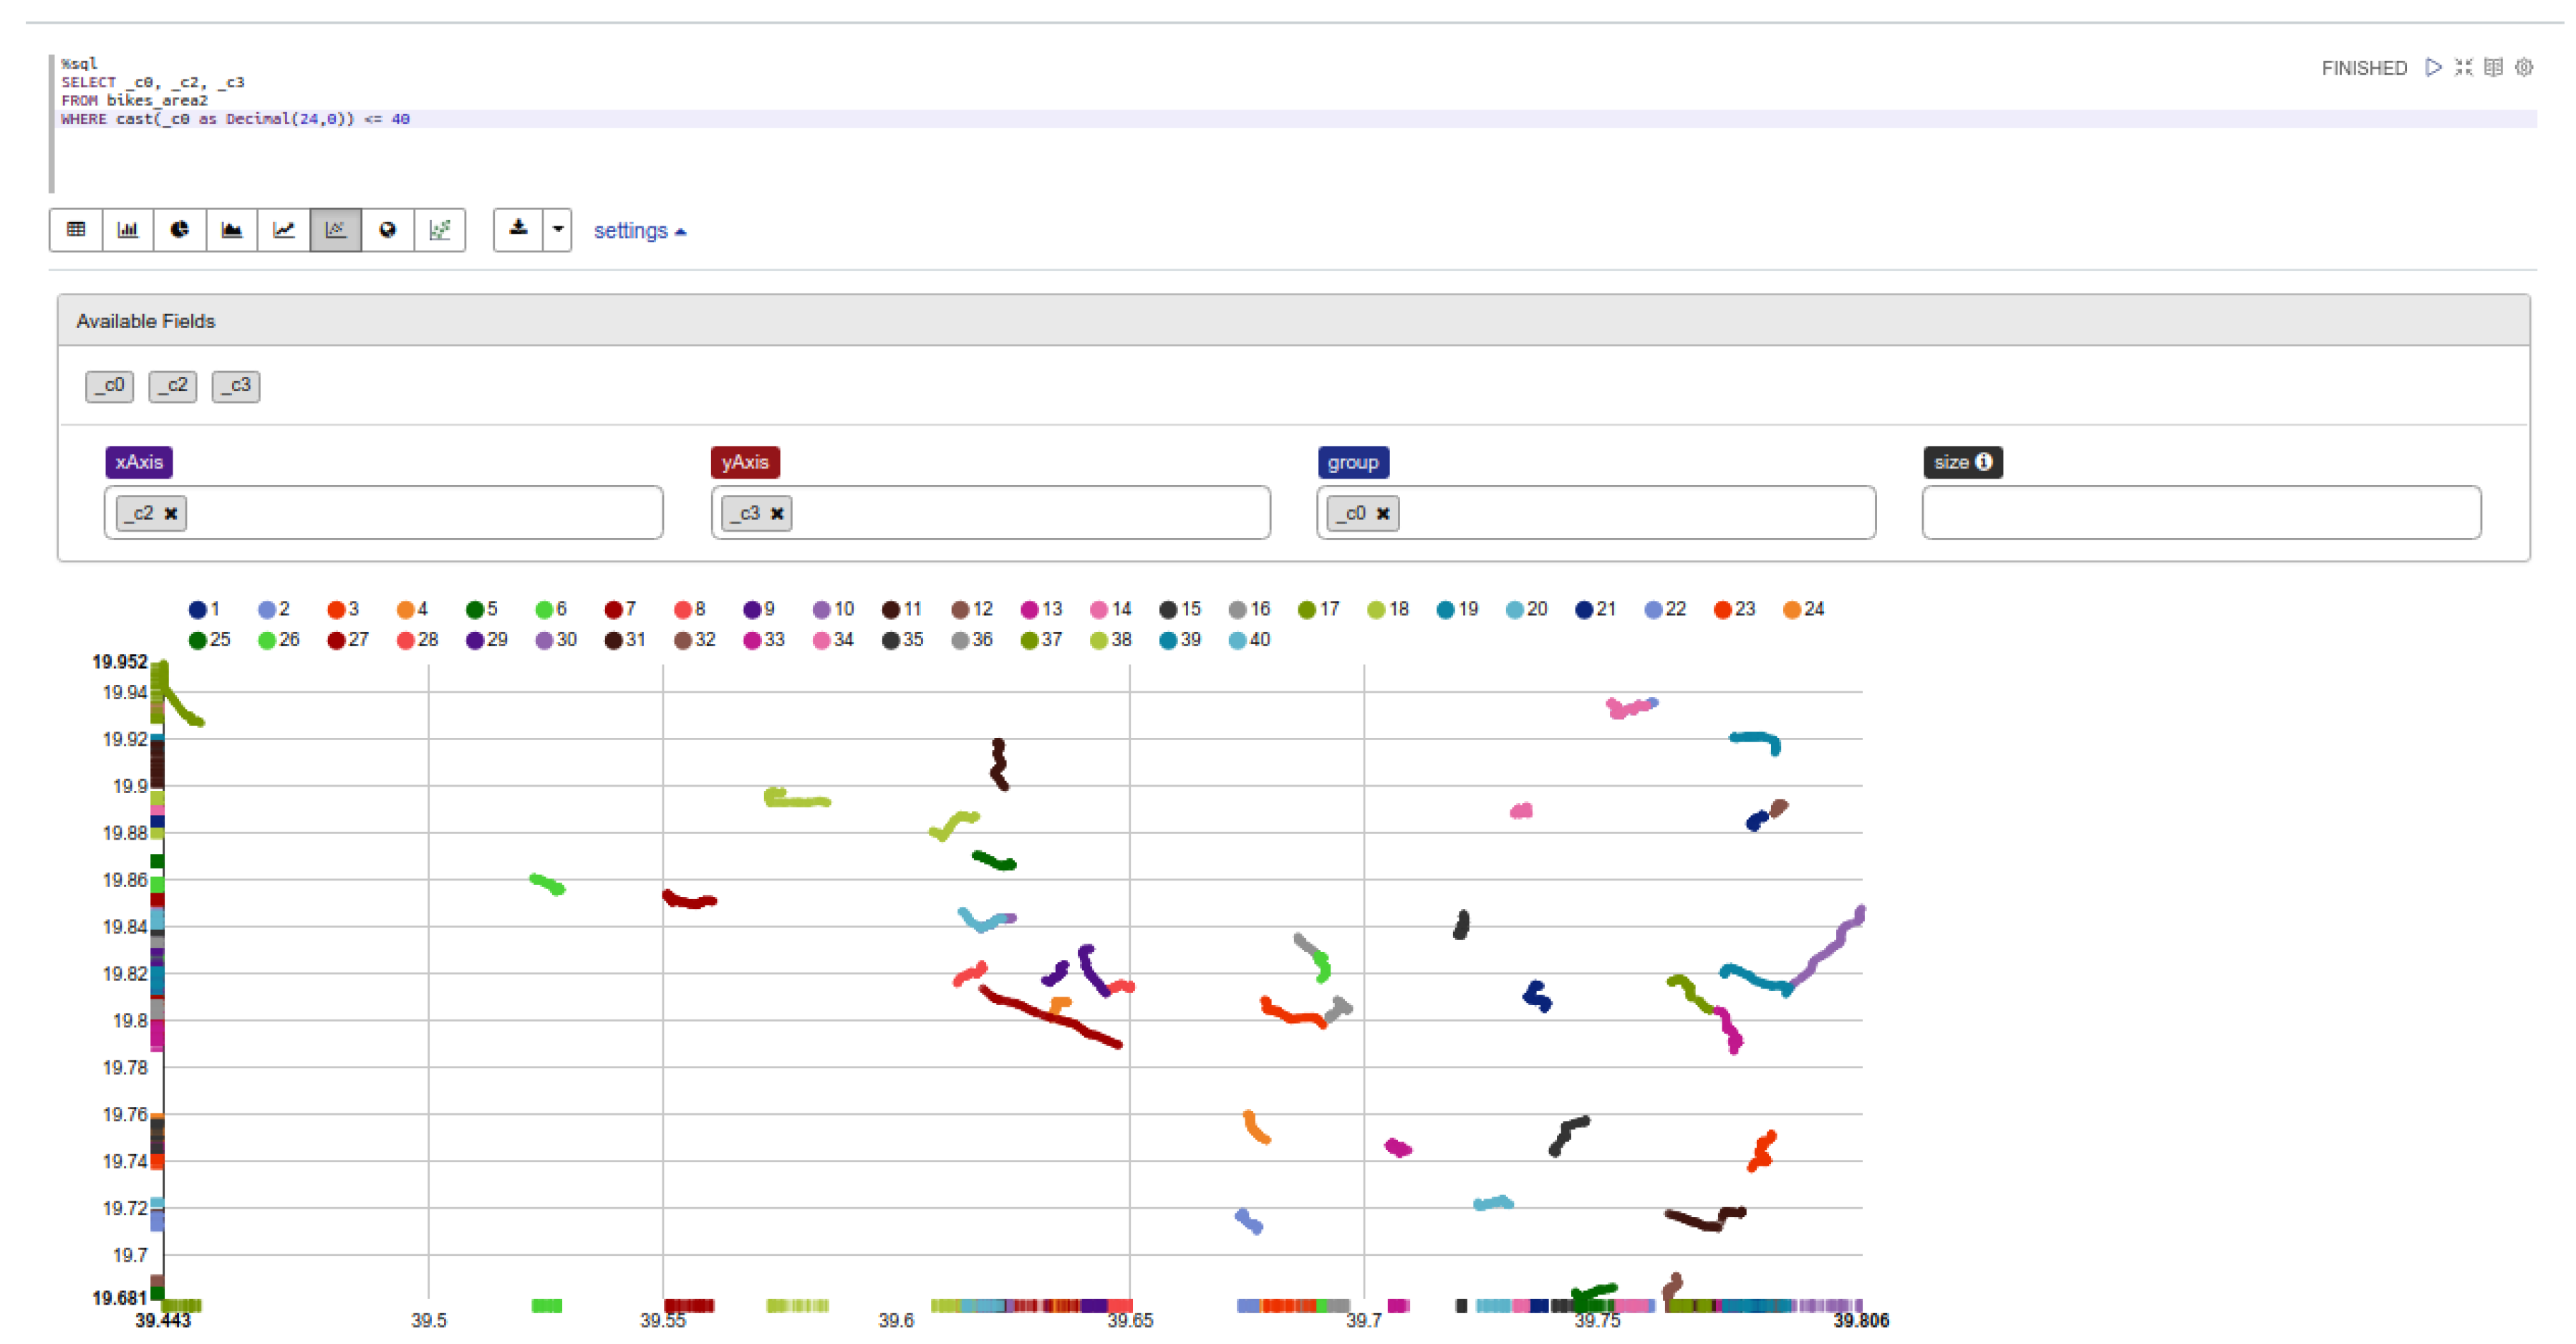
Task: Remove _c0 from the group field
Action: coord(1383,514)
